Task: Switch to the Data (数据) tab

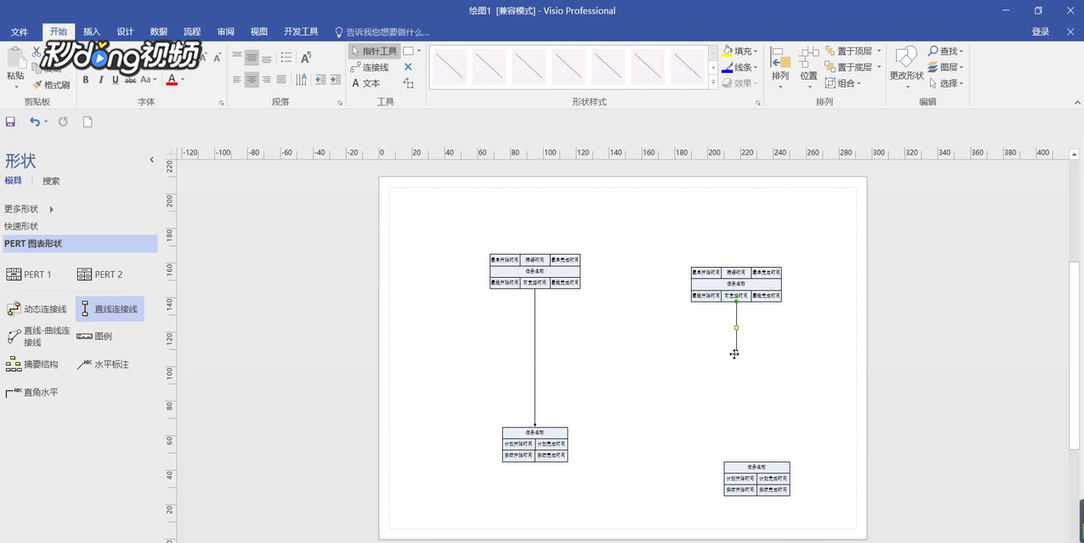Action: pos(159,32)
